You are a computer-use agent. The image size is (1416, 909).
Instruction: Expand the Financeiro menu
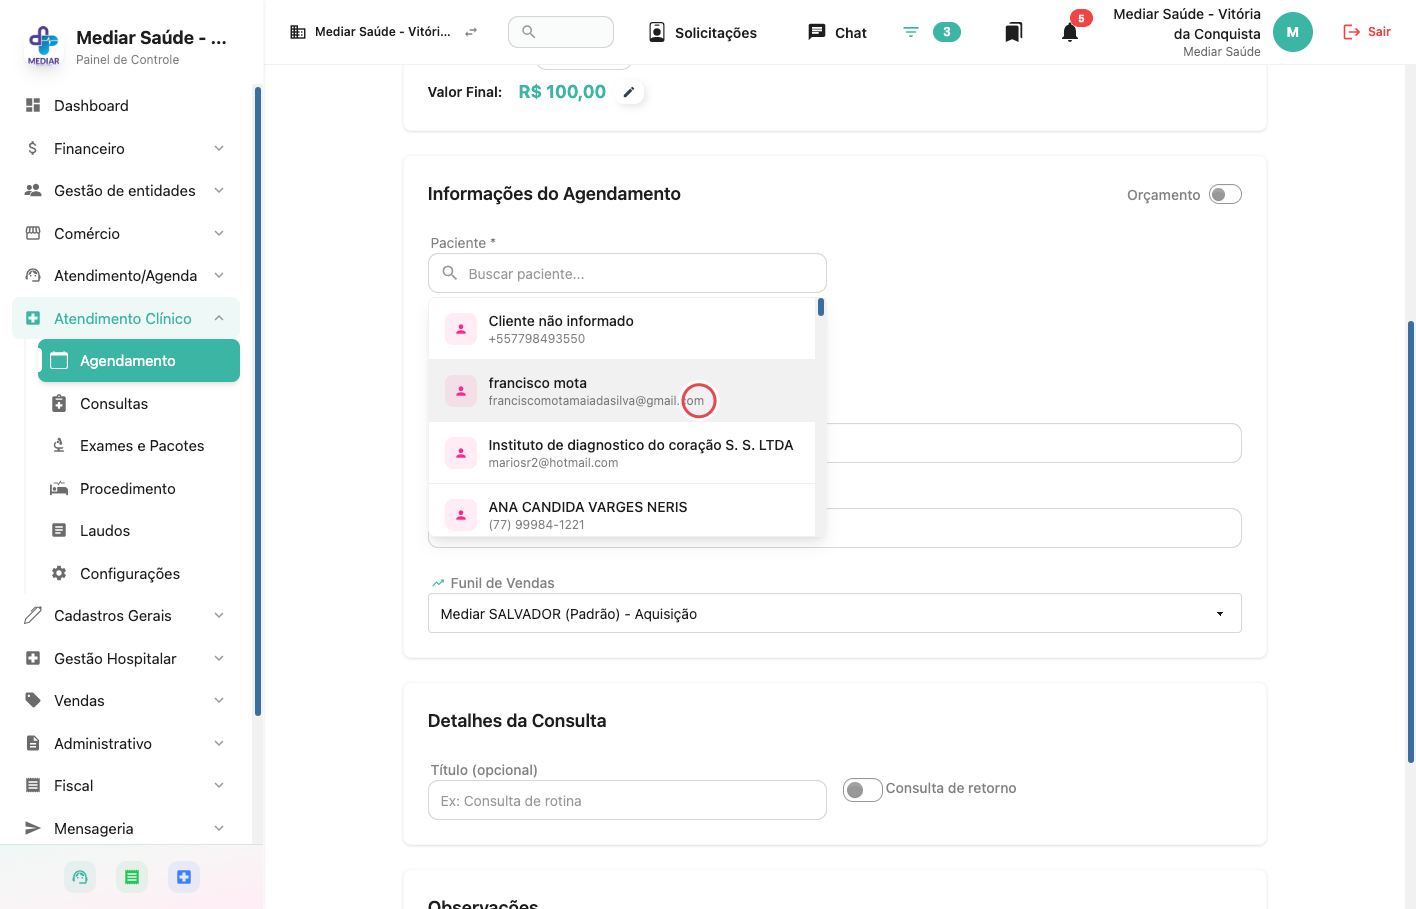tap(126, 148)
